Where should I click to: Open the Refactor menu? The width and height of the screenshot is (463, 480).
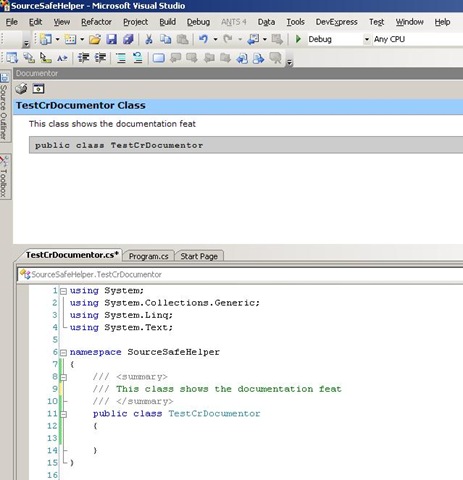click(x=96, y=22)
